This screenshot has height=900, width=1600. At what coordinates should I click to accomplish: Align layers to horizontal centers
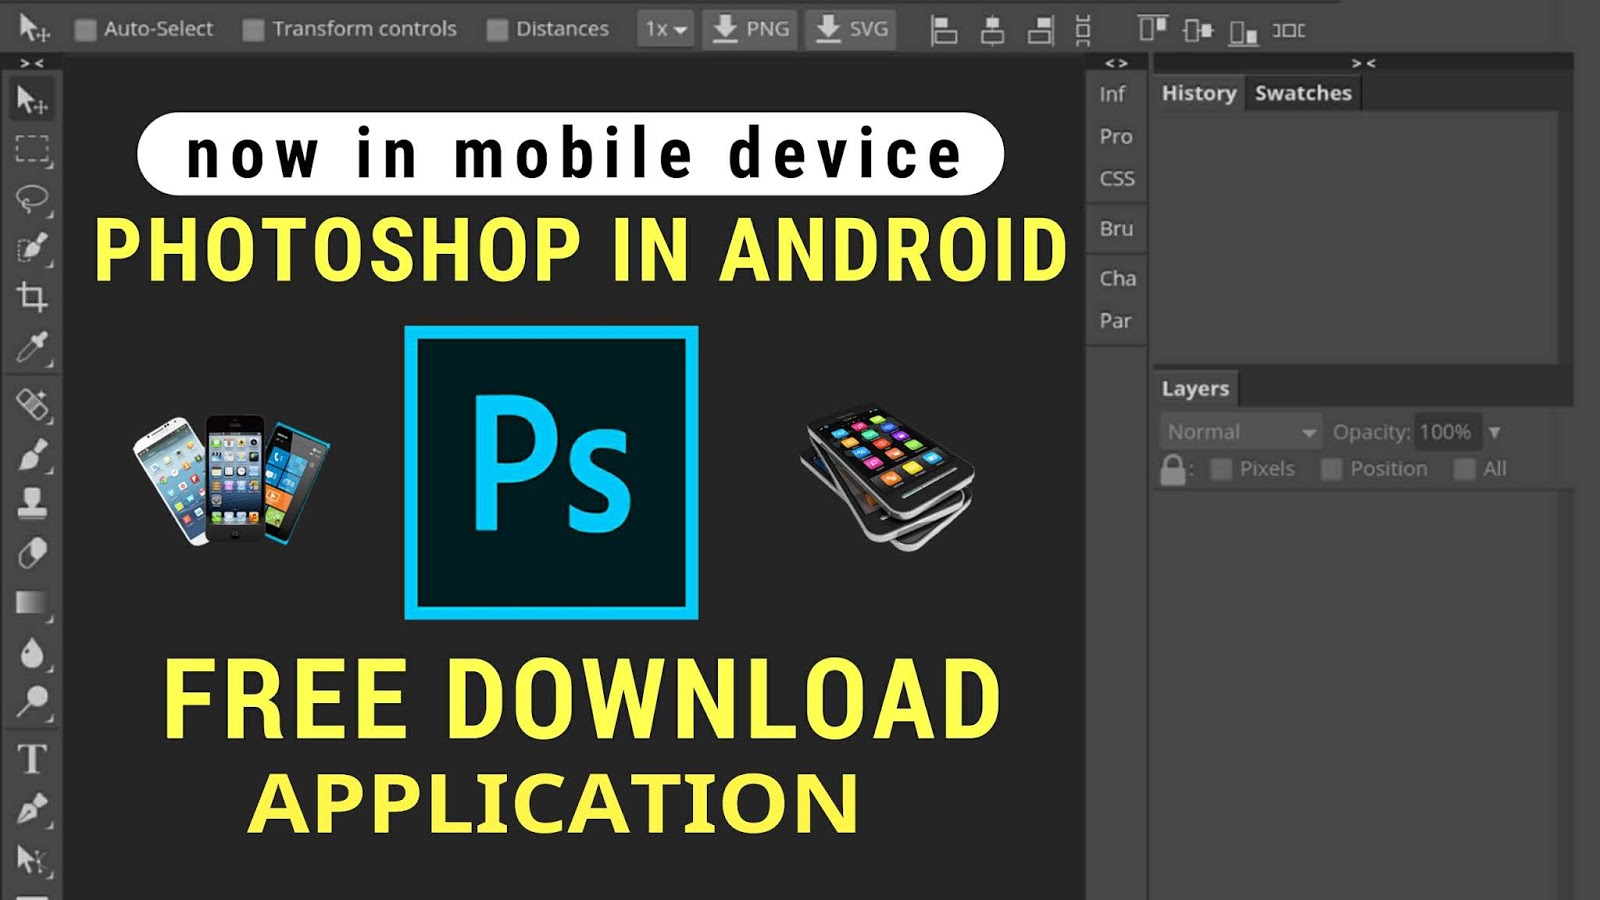[992, 30]
